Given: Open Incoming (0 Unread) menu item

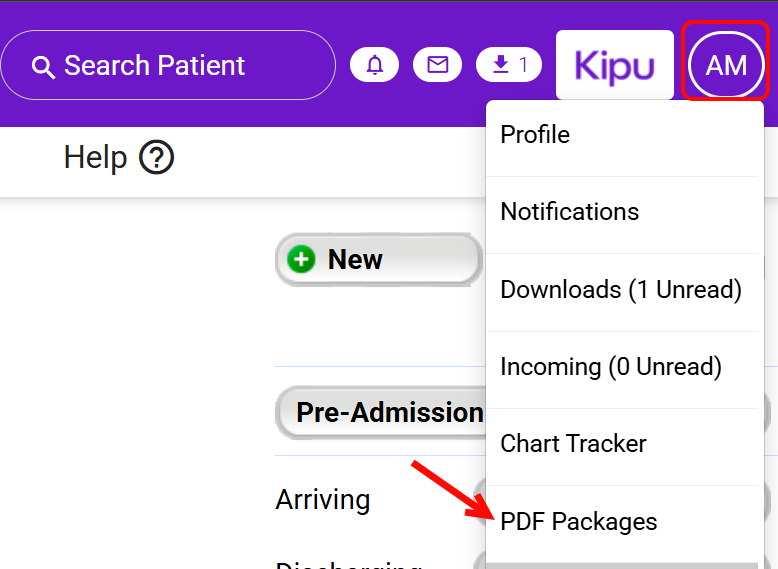Looking at the screenshot, I should pos(610,367).
